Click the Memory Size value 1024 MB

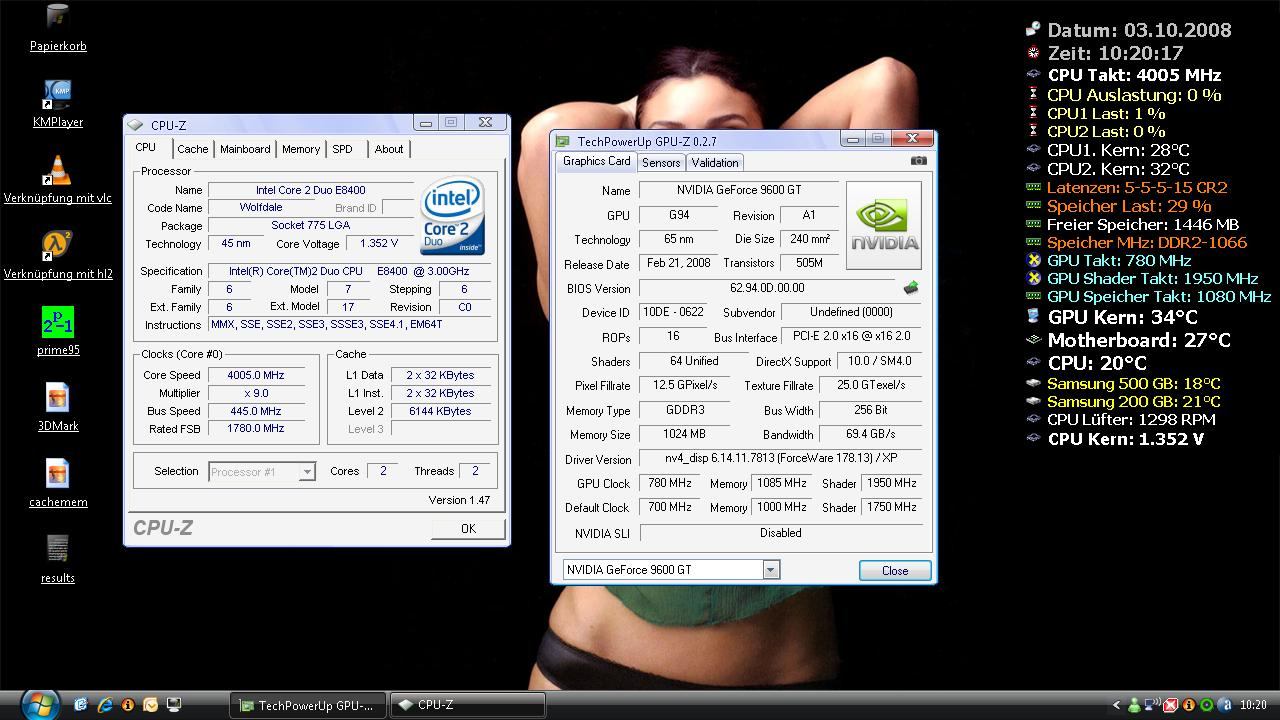(685, 434)
